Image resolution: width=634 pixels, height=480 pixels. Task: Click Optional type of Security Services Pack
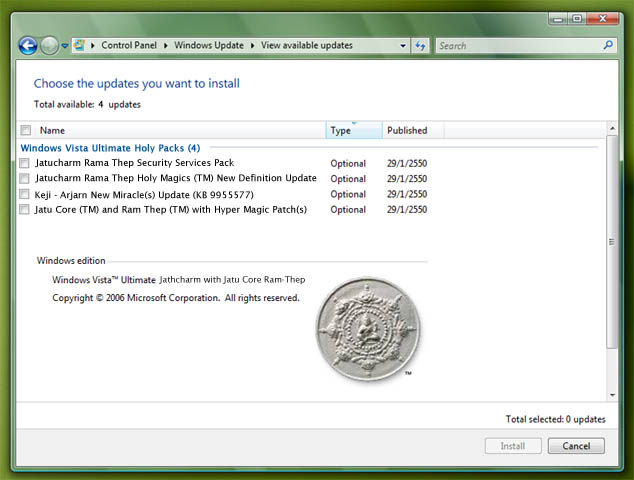tap(348, 163)
